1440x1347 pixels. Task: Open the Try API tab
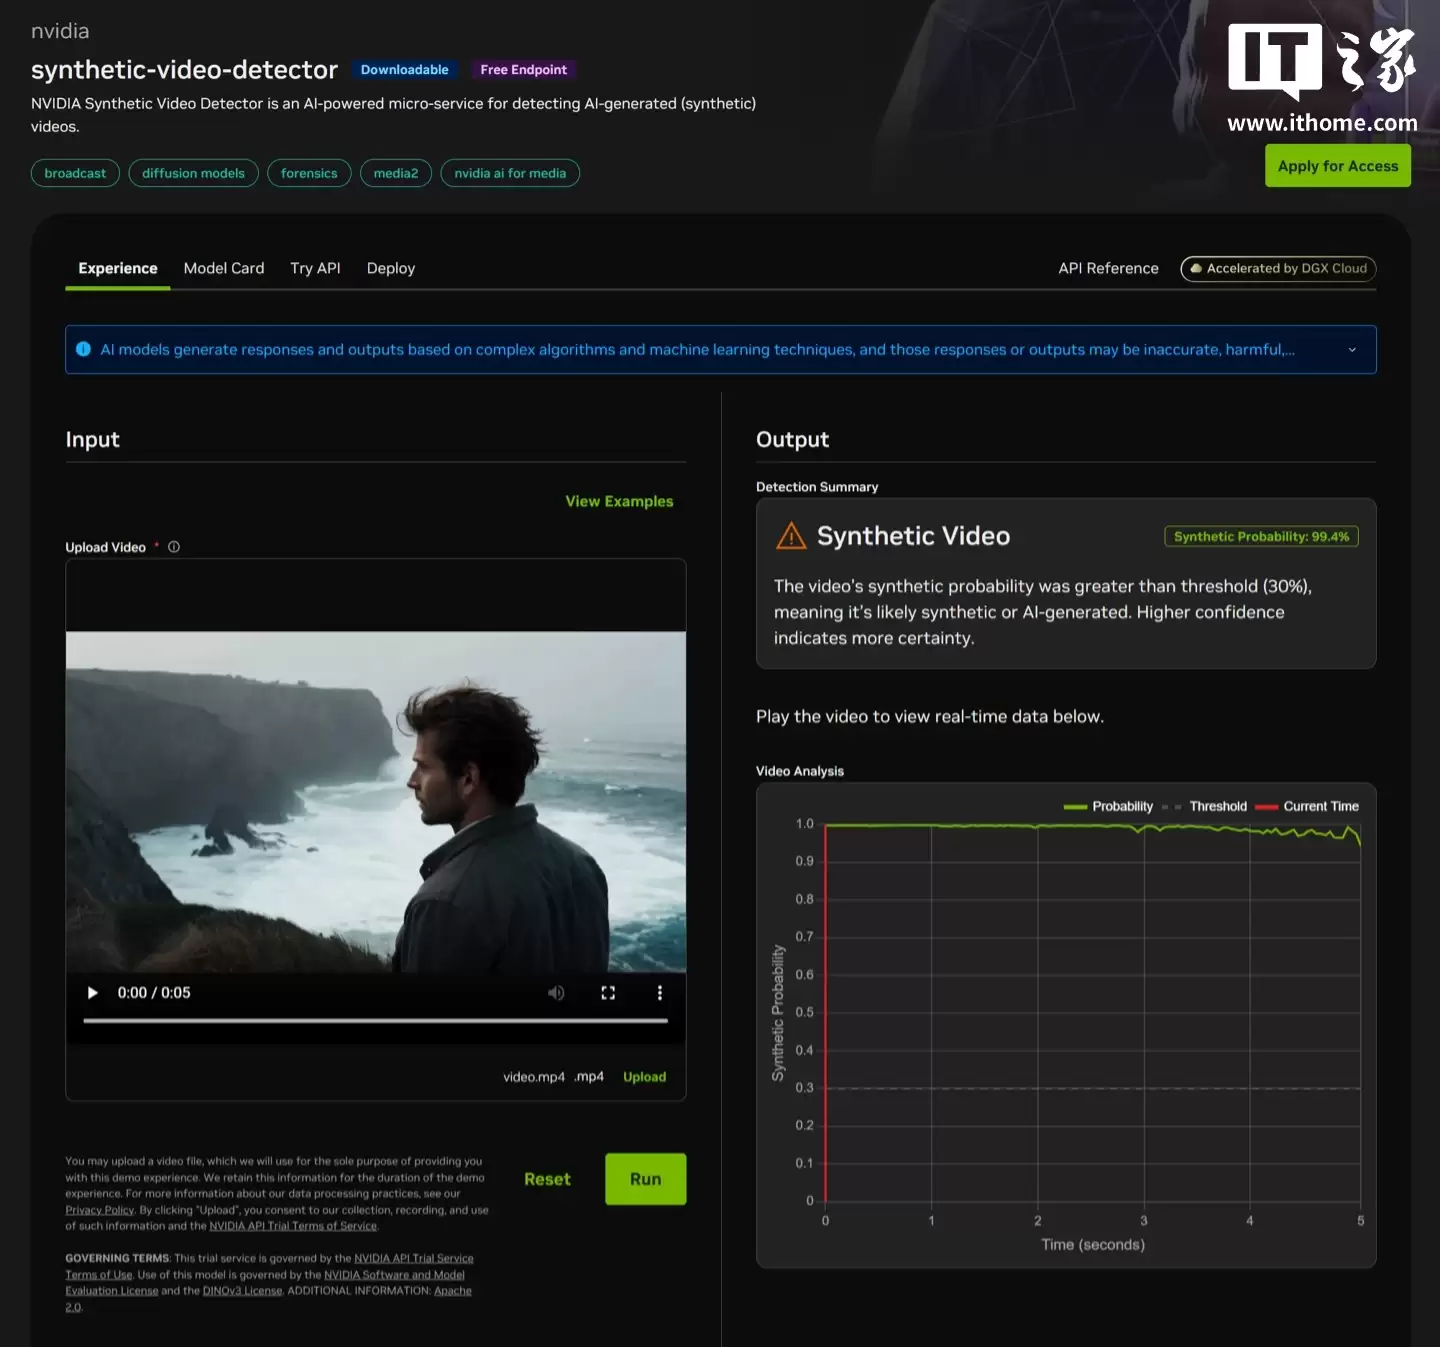(315, 268)
